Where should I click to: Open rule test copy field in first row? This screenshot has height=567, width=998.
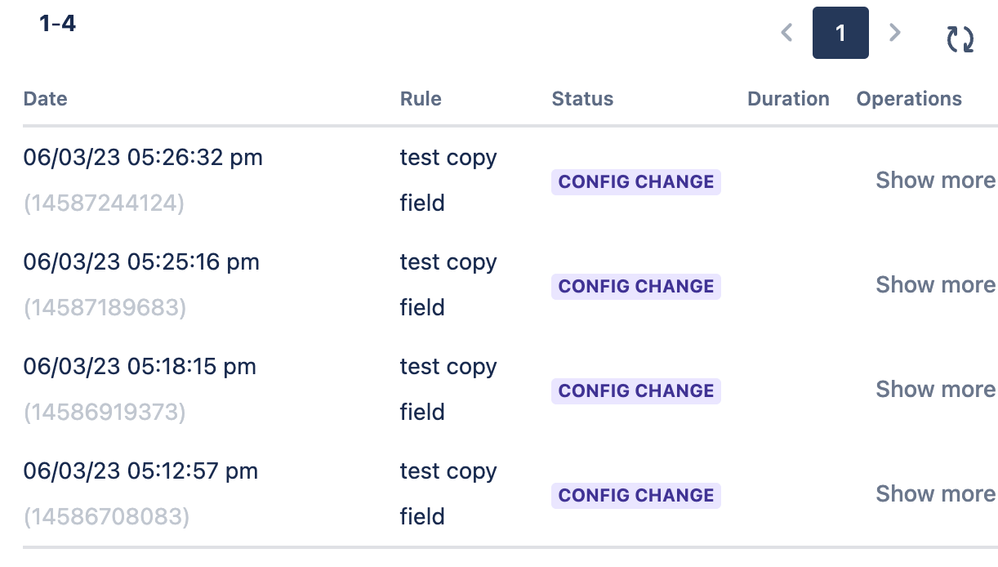coord(448,180)
